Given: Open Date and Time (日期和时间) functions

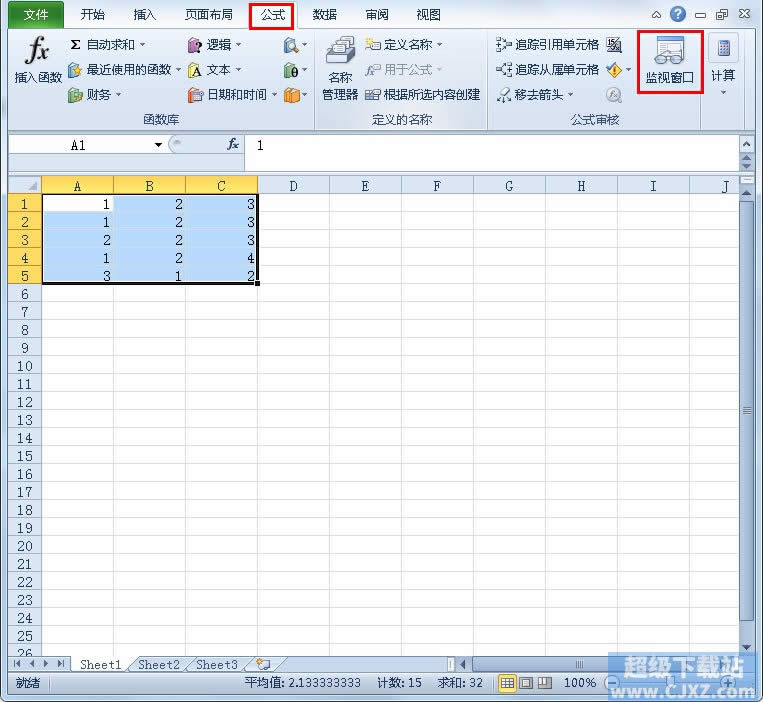Looking at the screenshot, I should coord(232,94).
